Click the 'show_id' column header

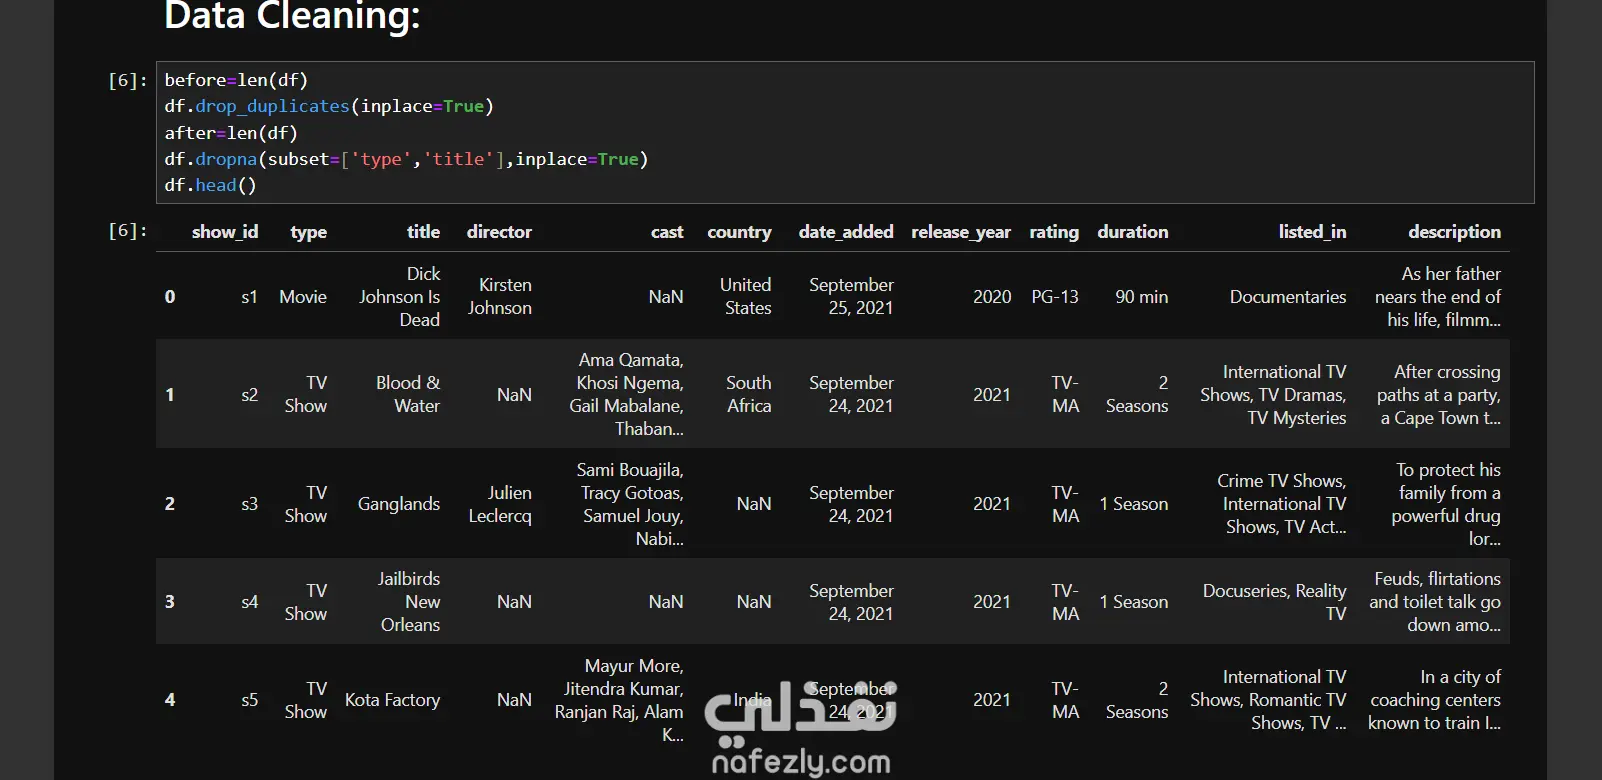pos(225,232)
